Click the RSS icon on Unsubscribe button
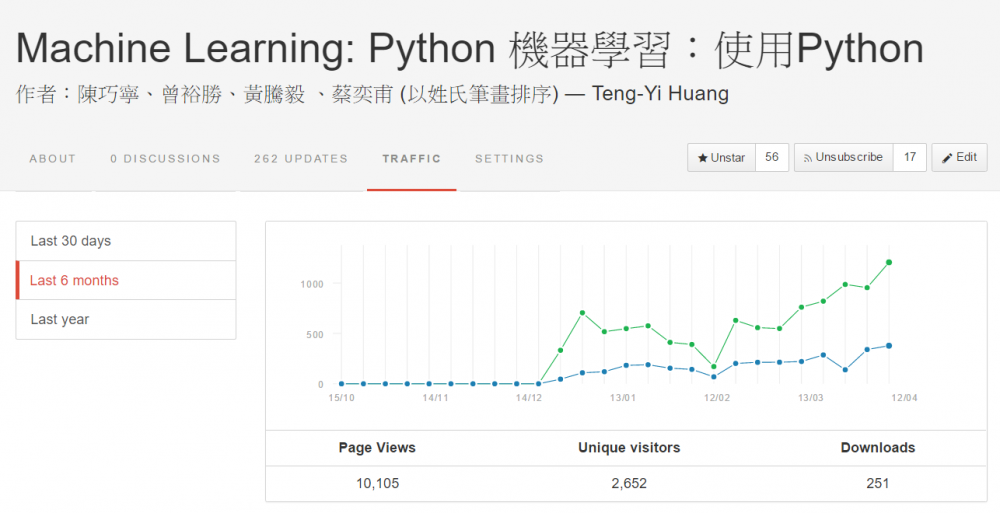The image size is (1000, 513). (807, 158)
